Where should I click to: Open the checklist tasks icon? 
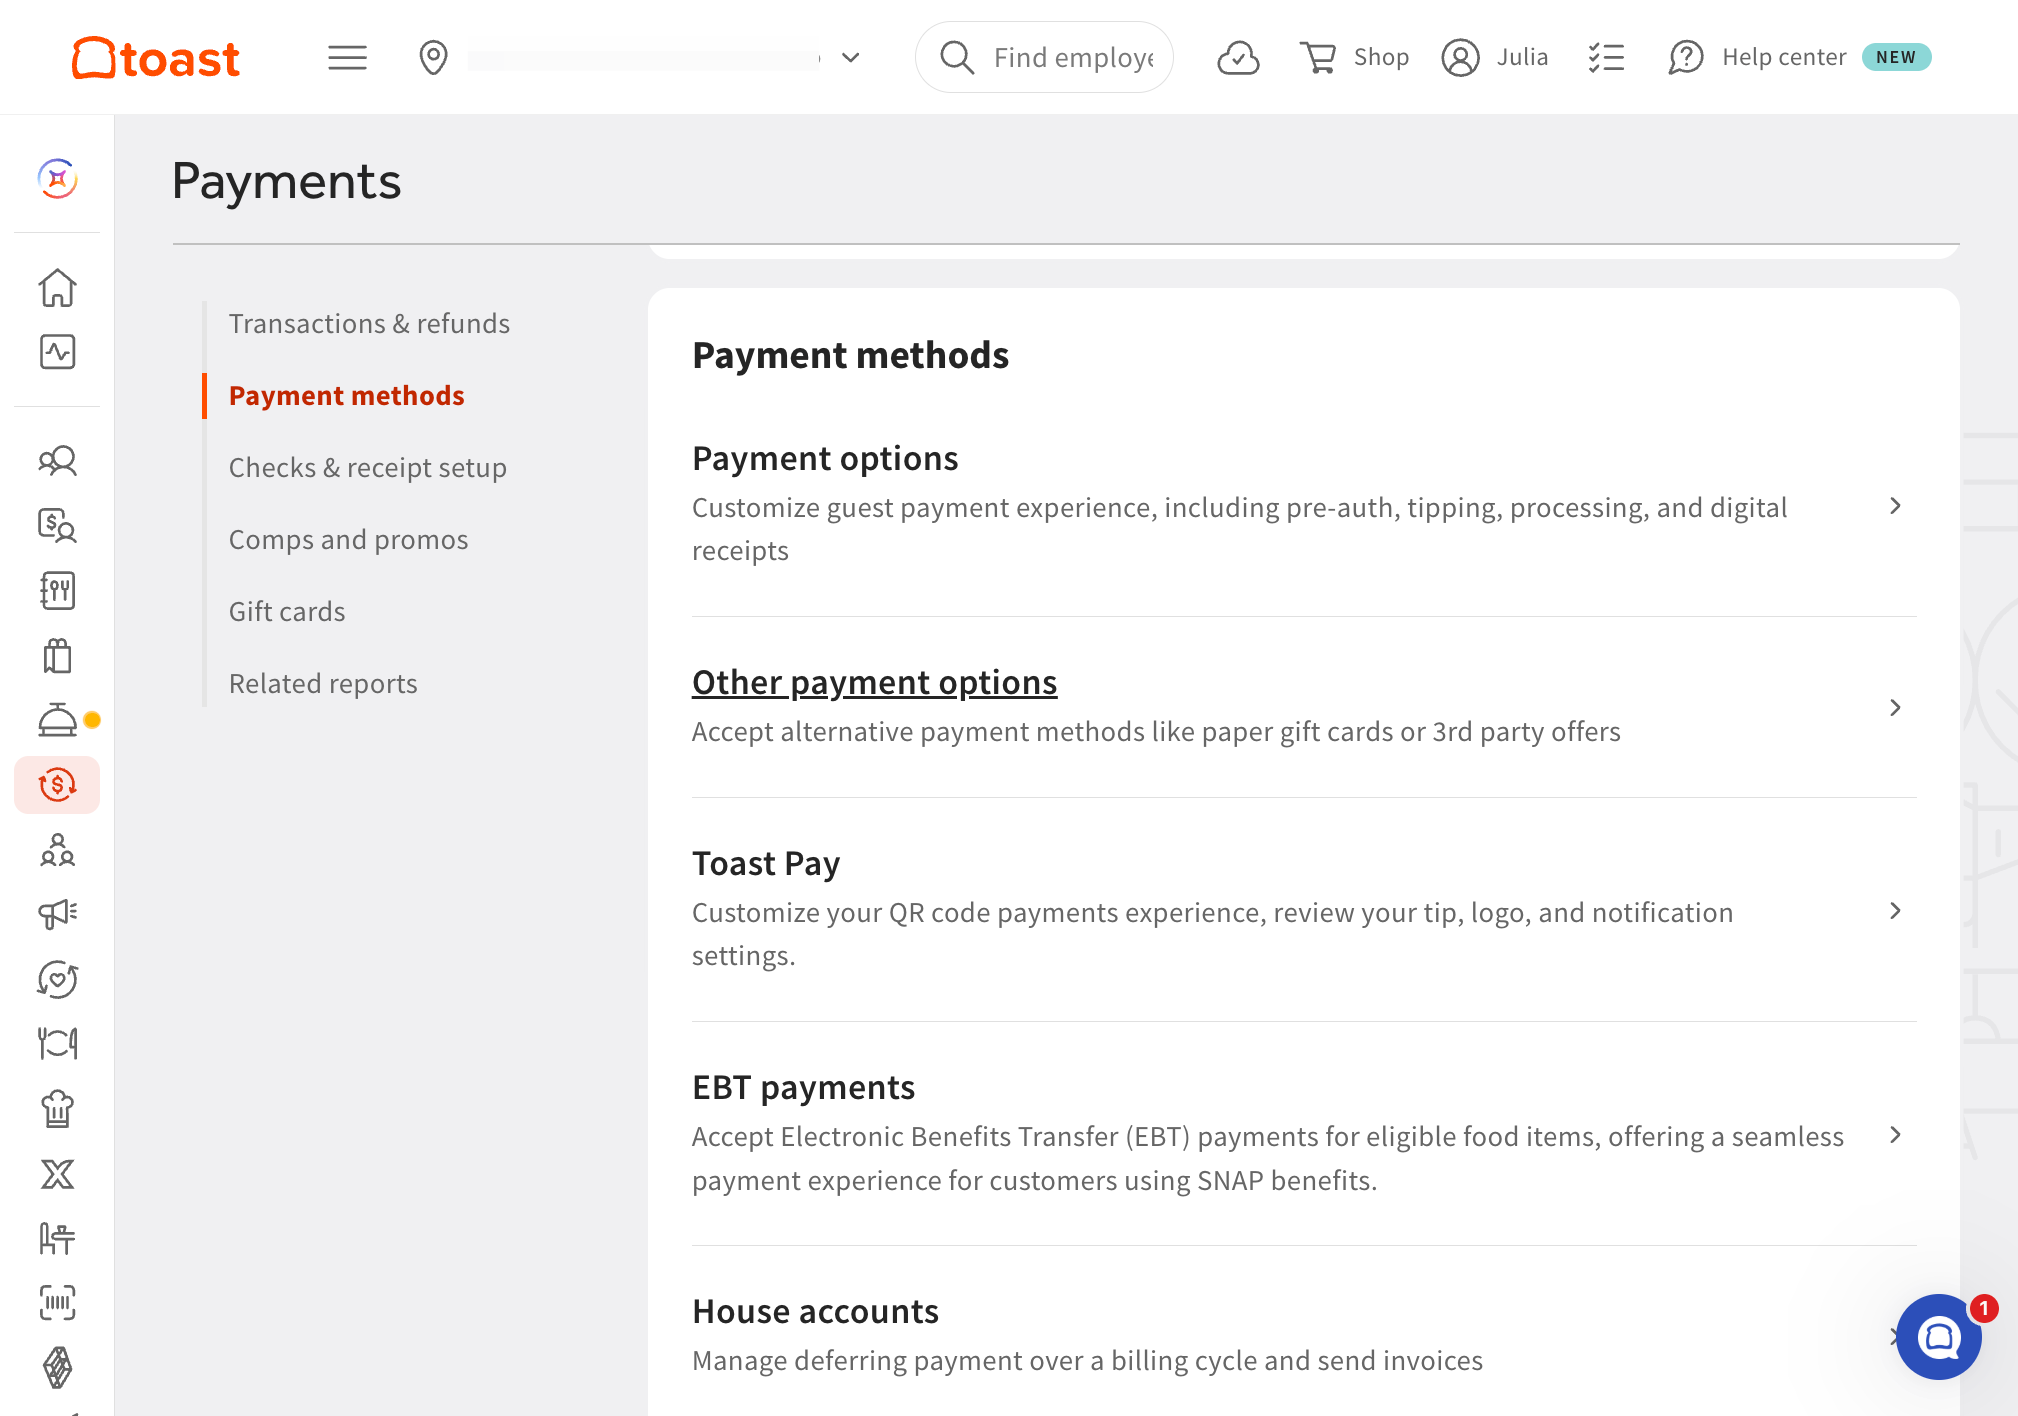click(1606, 58)
